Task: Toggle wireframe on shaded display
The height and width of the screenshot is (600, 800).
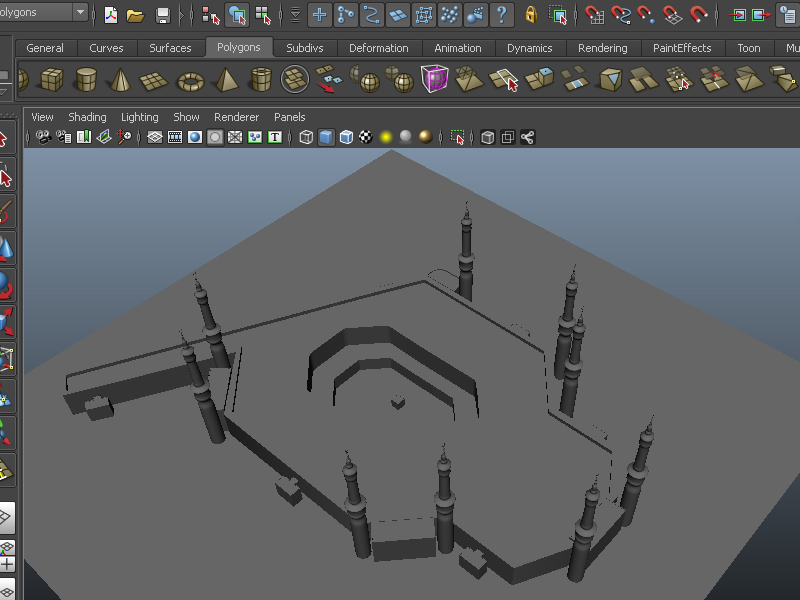Action: click(346, 137)
